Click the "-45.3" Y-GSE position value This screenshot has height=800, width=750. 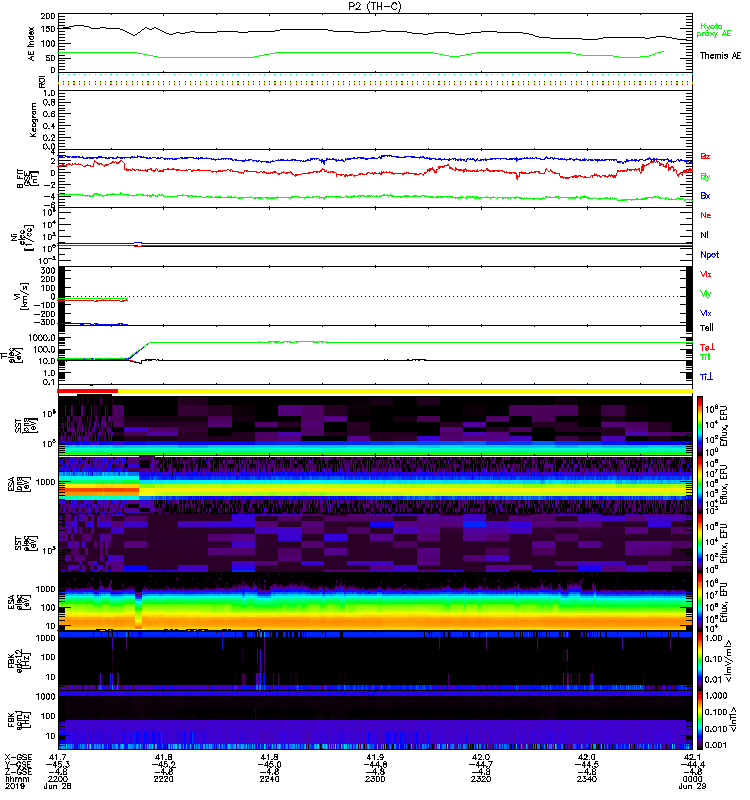point(57,765)
